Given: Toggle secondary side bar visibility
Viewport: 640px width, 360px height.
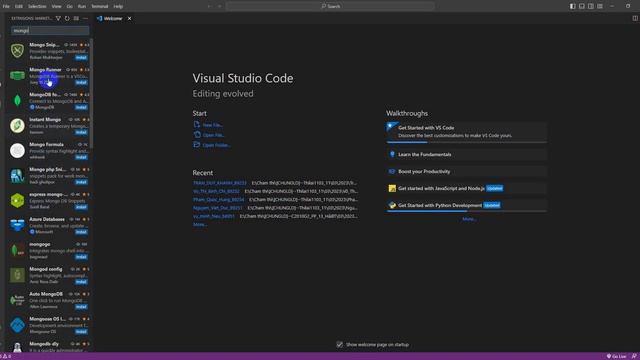Looking at the screenshot, I should (x=591, y=6).
